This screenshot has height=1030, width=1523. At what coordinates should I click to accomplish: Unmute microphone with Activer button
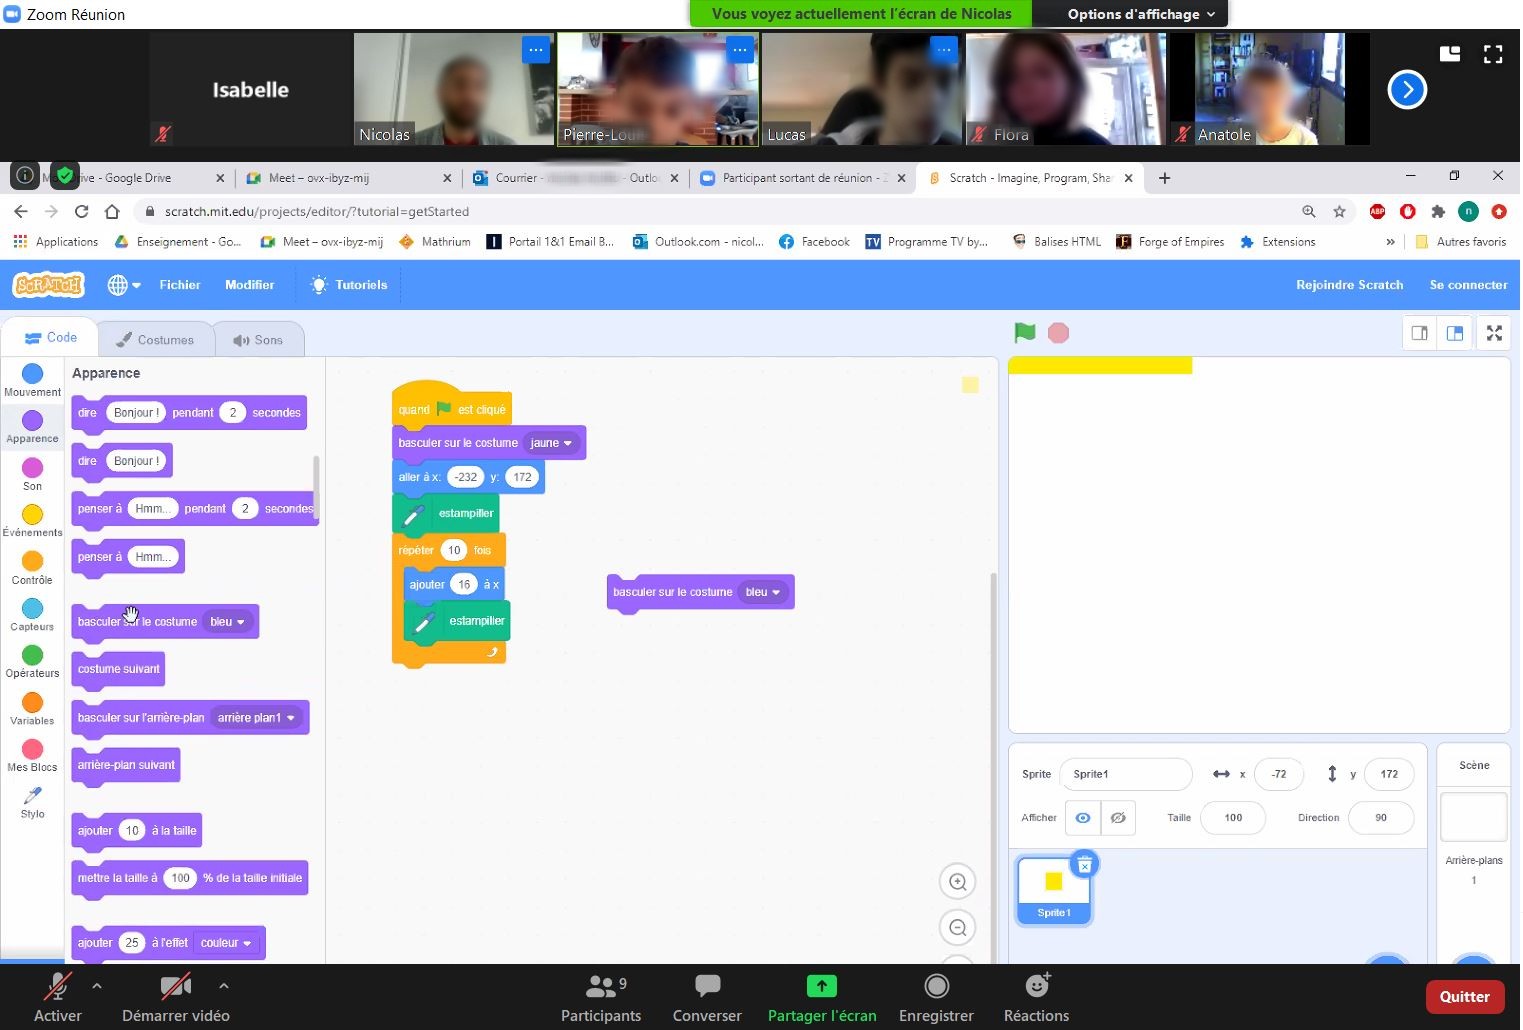tap(58, 997)
